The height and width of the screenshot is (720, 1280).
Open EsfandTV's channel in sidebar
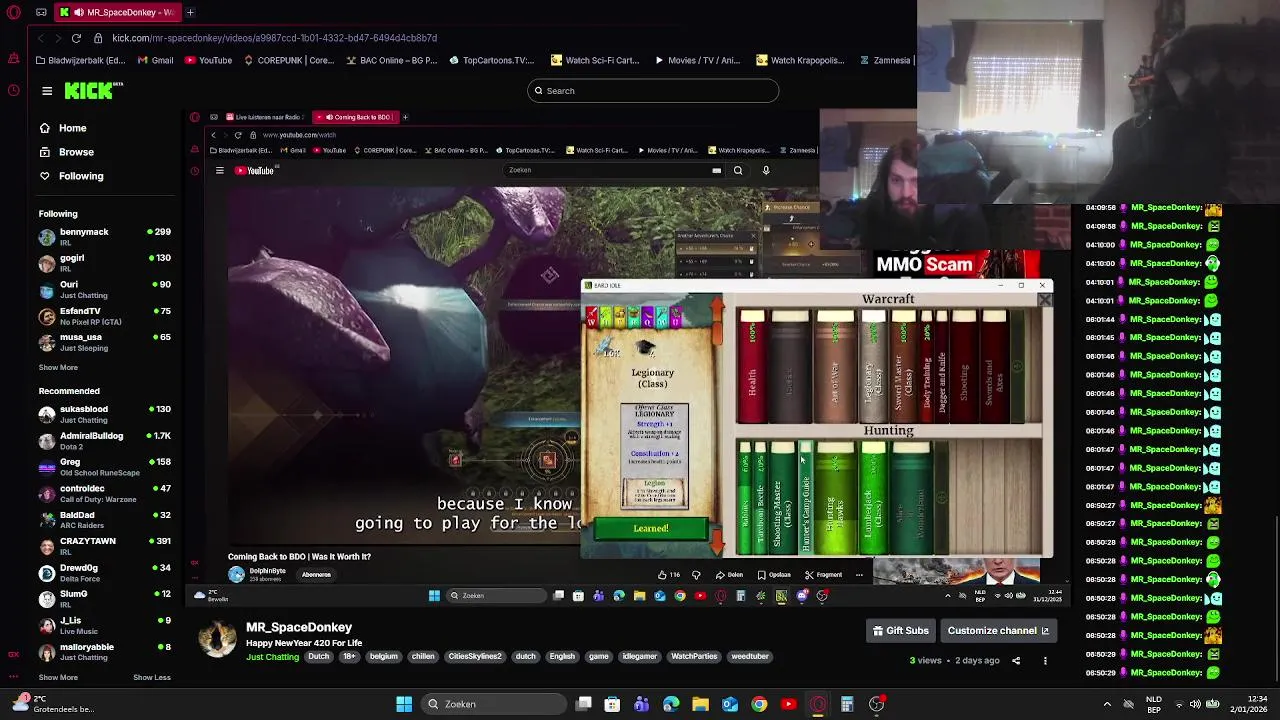[105, 316]
